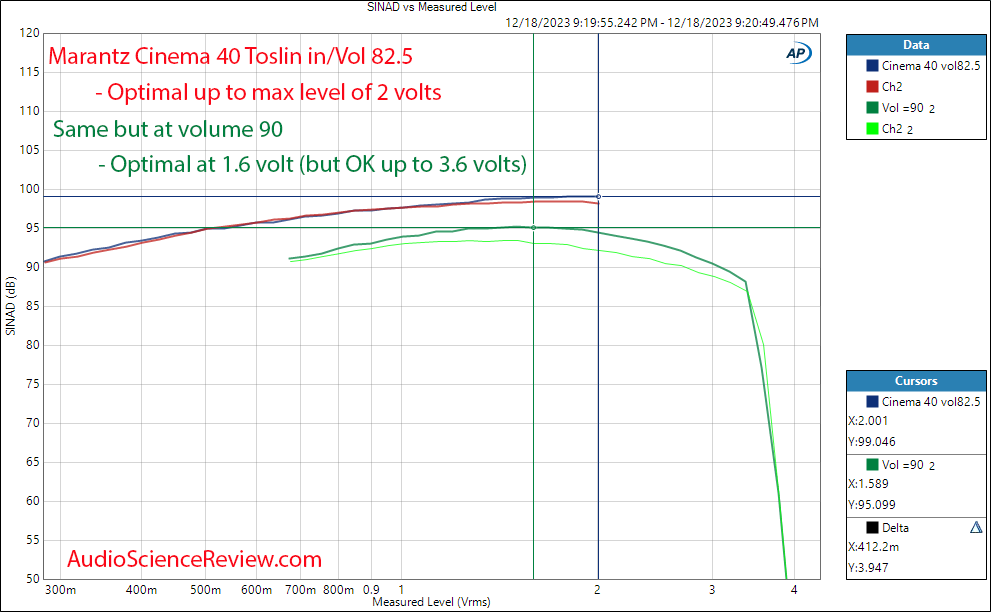The image size is (991, 612).
Task: Click 'Cinema 40 vol82.5' label in Data legend
Action: click(x=931, y=66)
